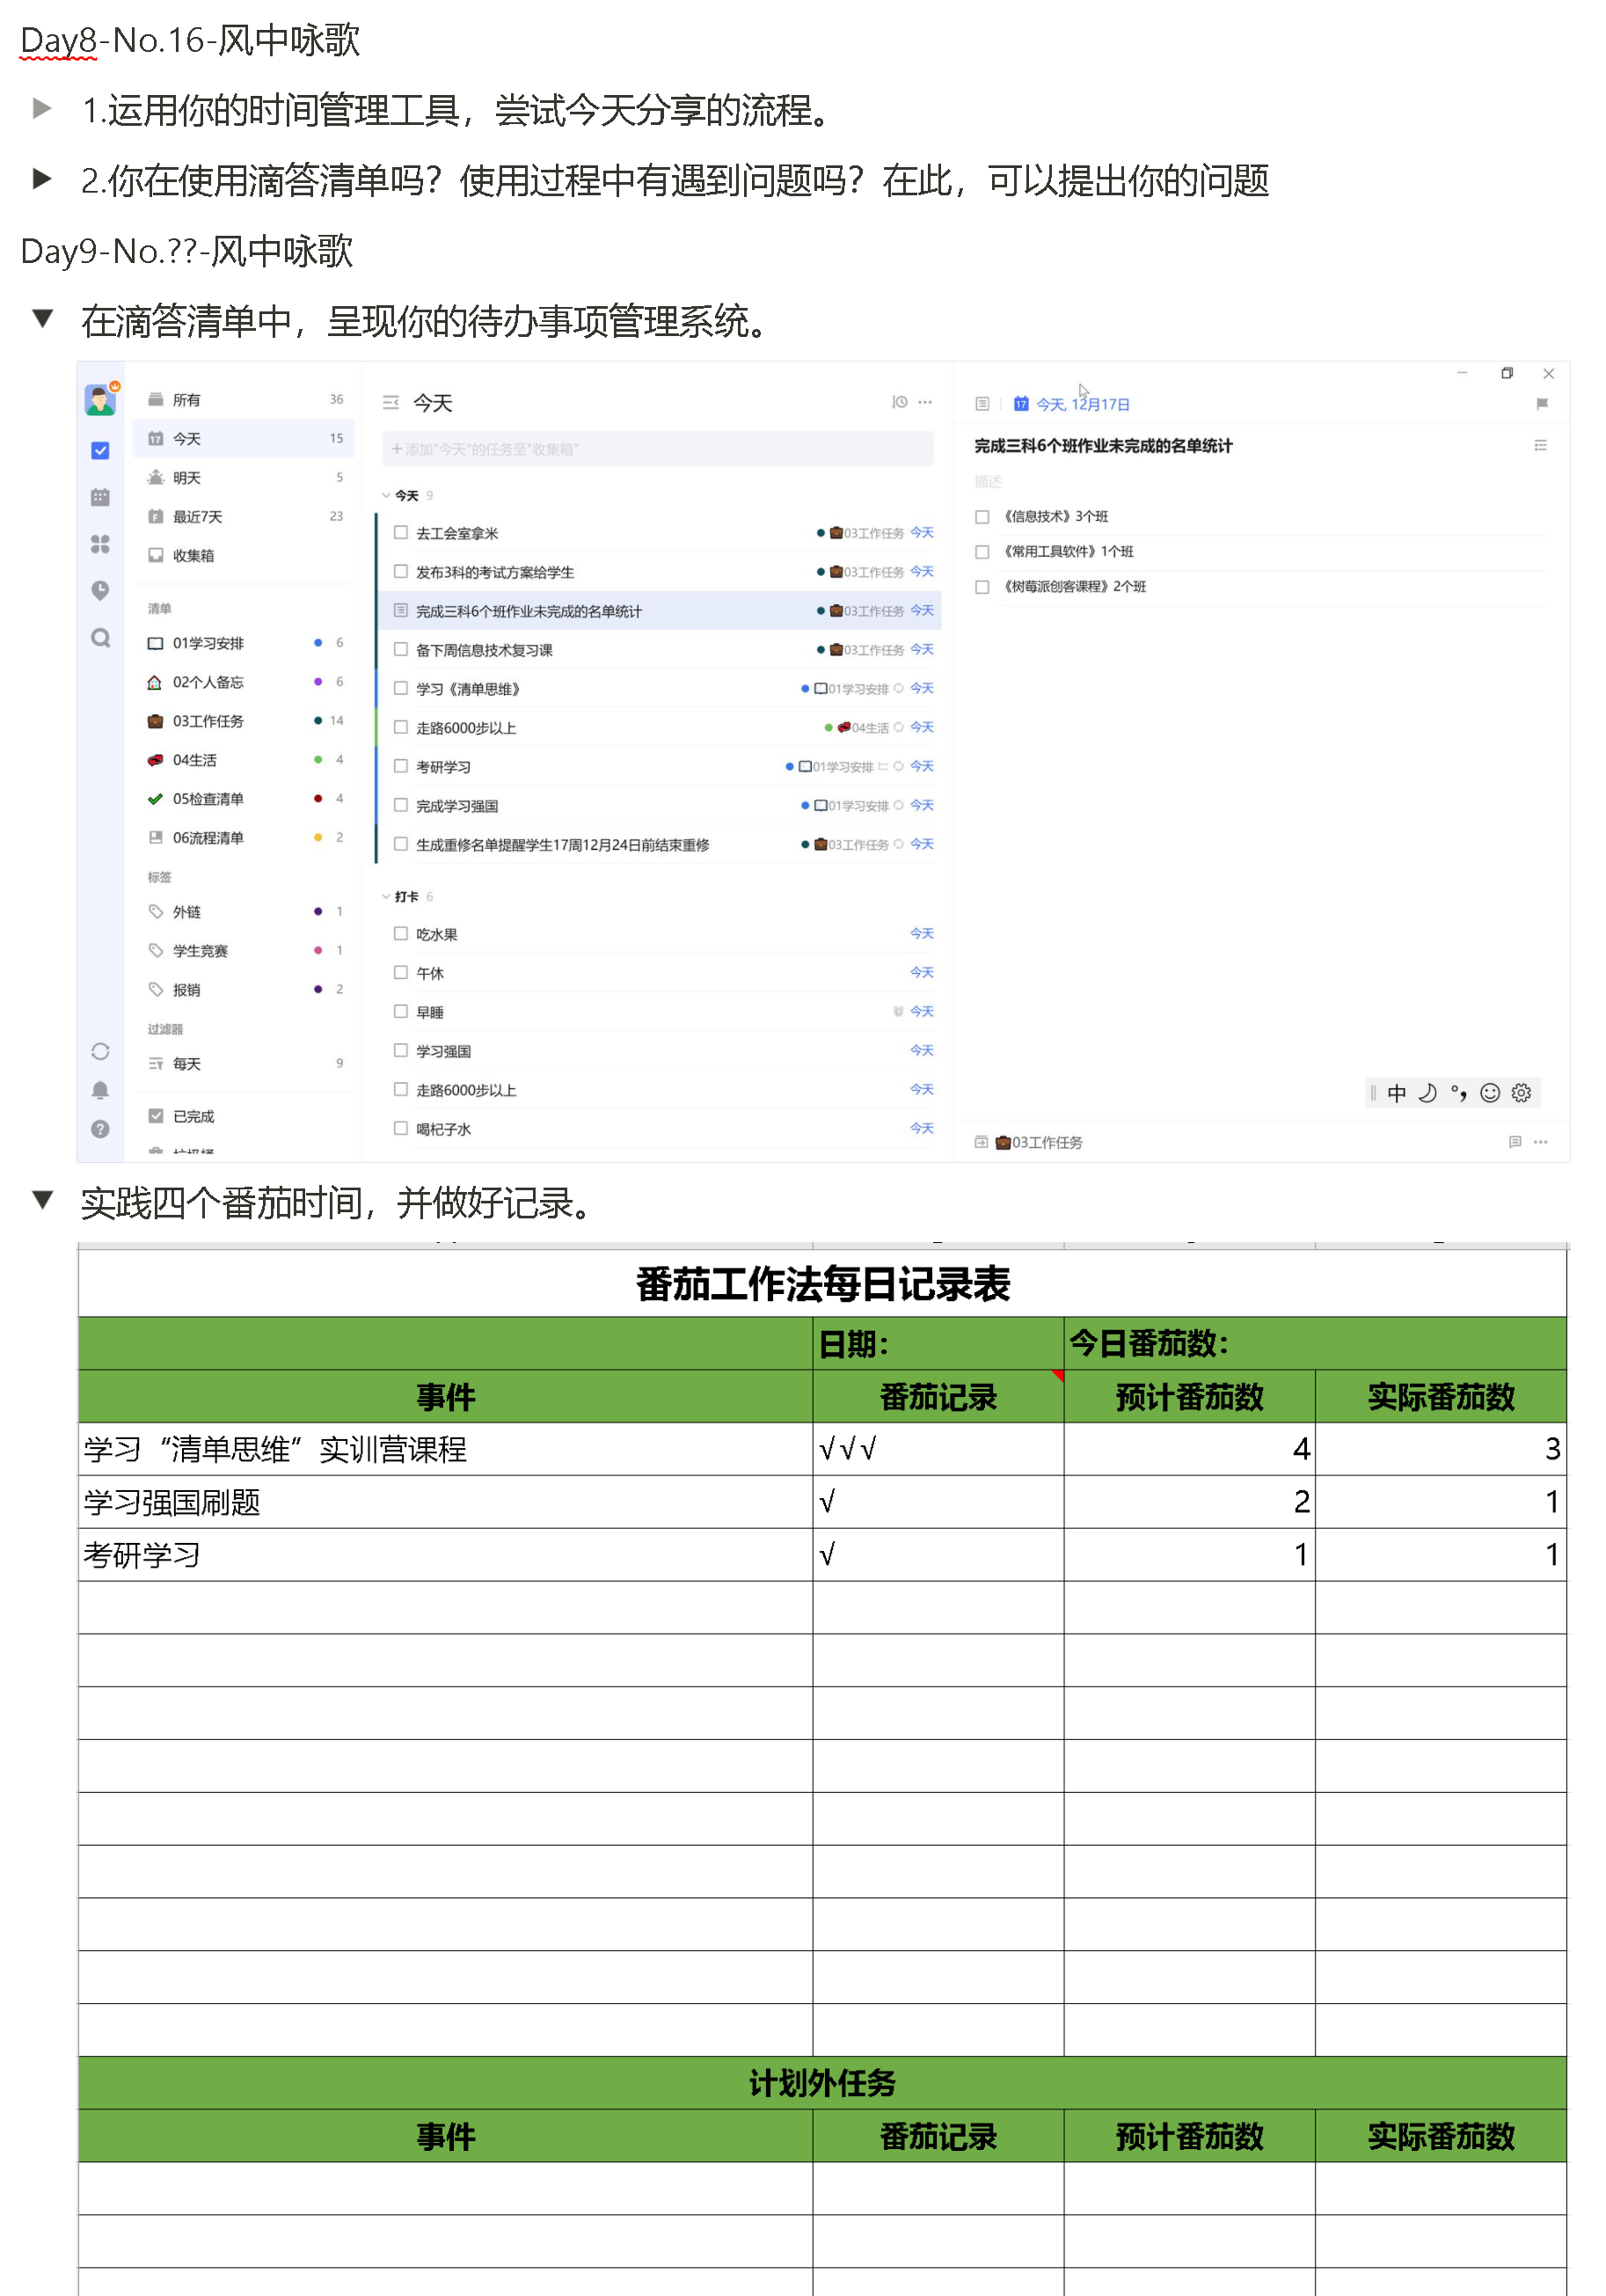
Task: Collapse the 今天 group with 9 tasks
Action: [386, 496]
